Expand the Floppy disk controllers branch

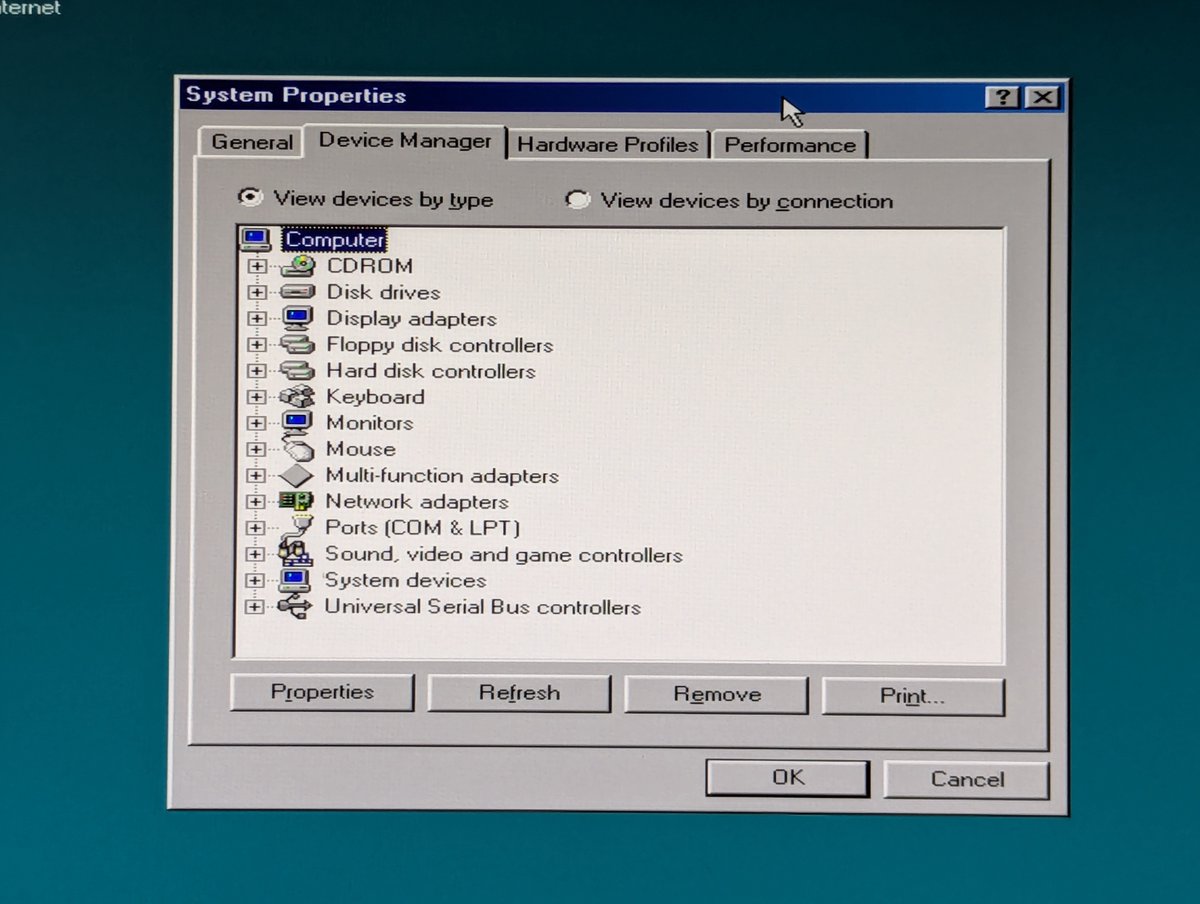coord(257,345)
